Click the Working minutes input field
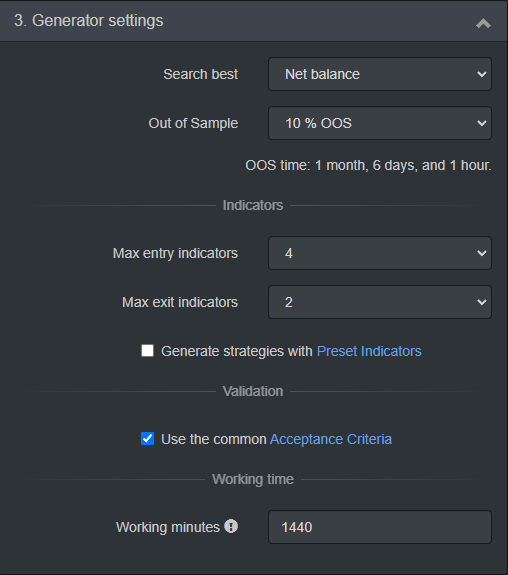Viewport: 508px width, 575px height. pyautogui.click(x=380, y=527)
